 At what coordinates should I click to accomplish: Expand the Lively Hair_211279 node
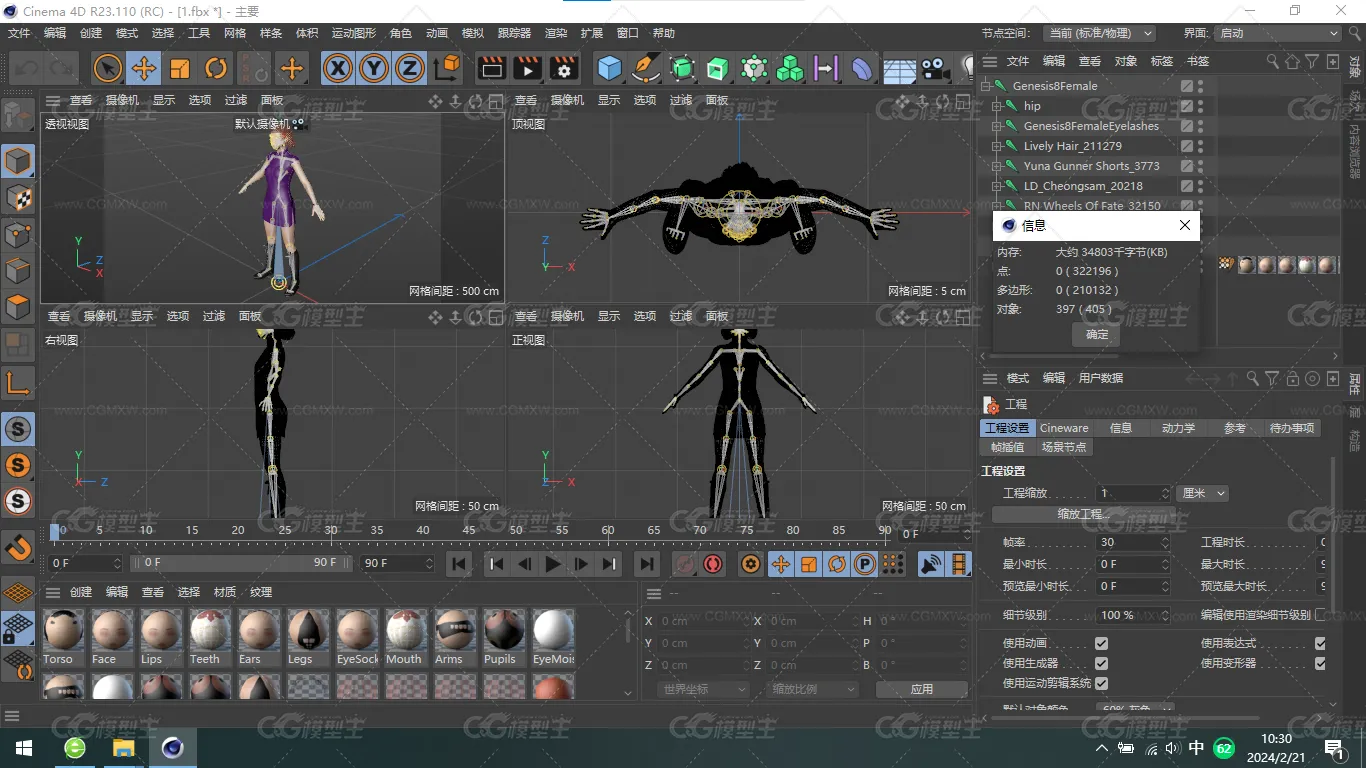997,146
